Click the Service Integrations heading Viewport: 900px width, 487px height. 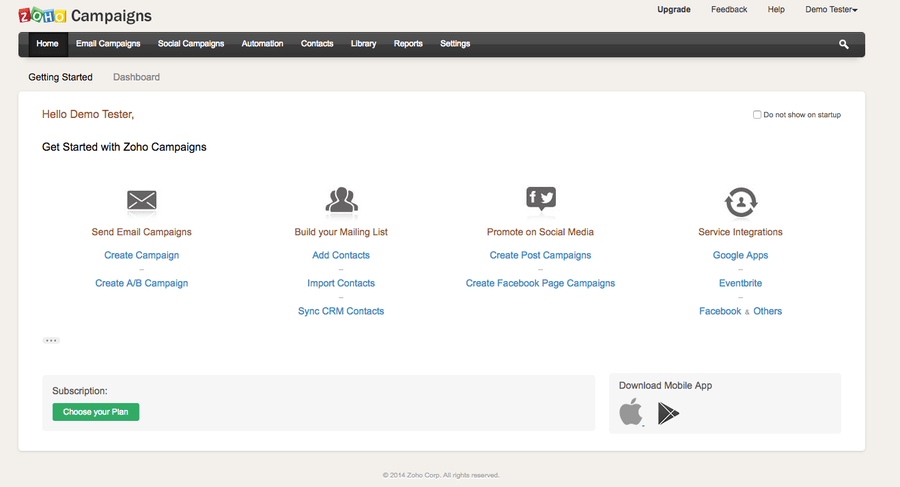(740, 232)
